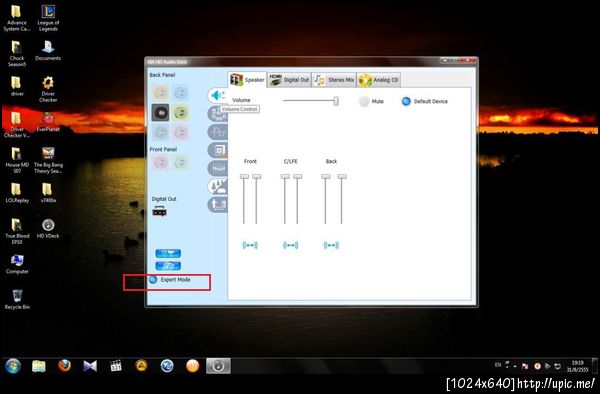Open the League of Legends desktop shortcut

(48, 18)
